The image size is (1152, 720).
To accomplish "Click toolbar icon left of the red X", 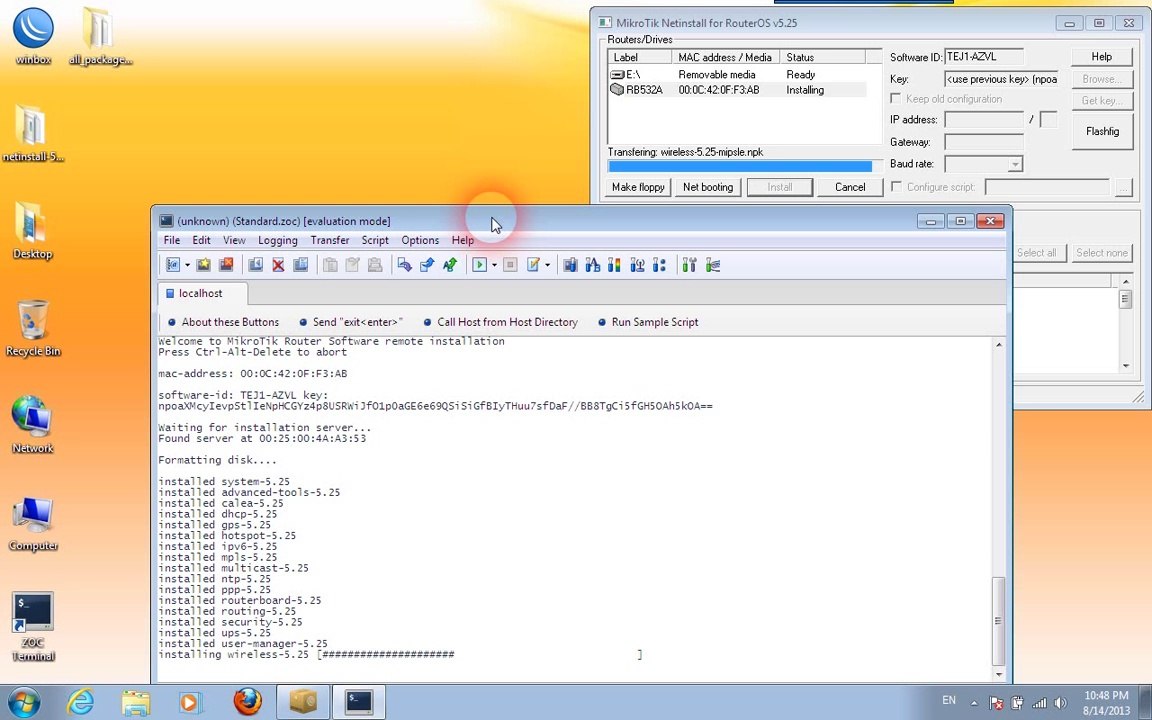I will (256, 265).
